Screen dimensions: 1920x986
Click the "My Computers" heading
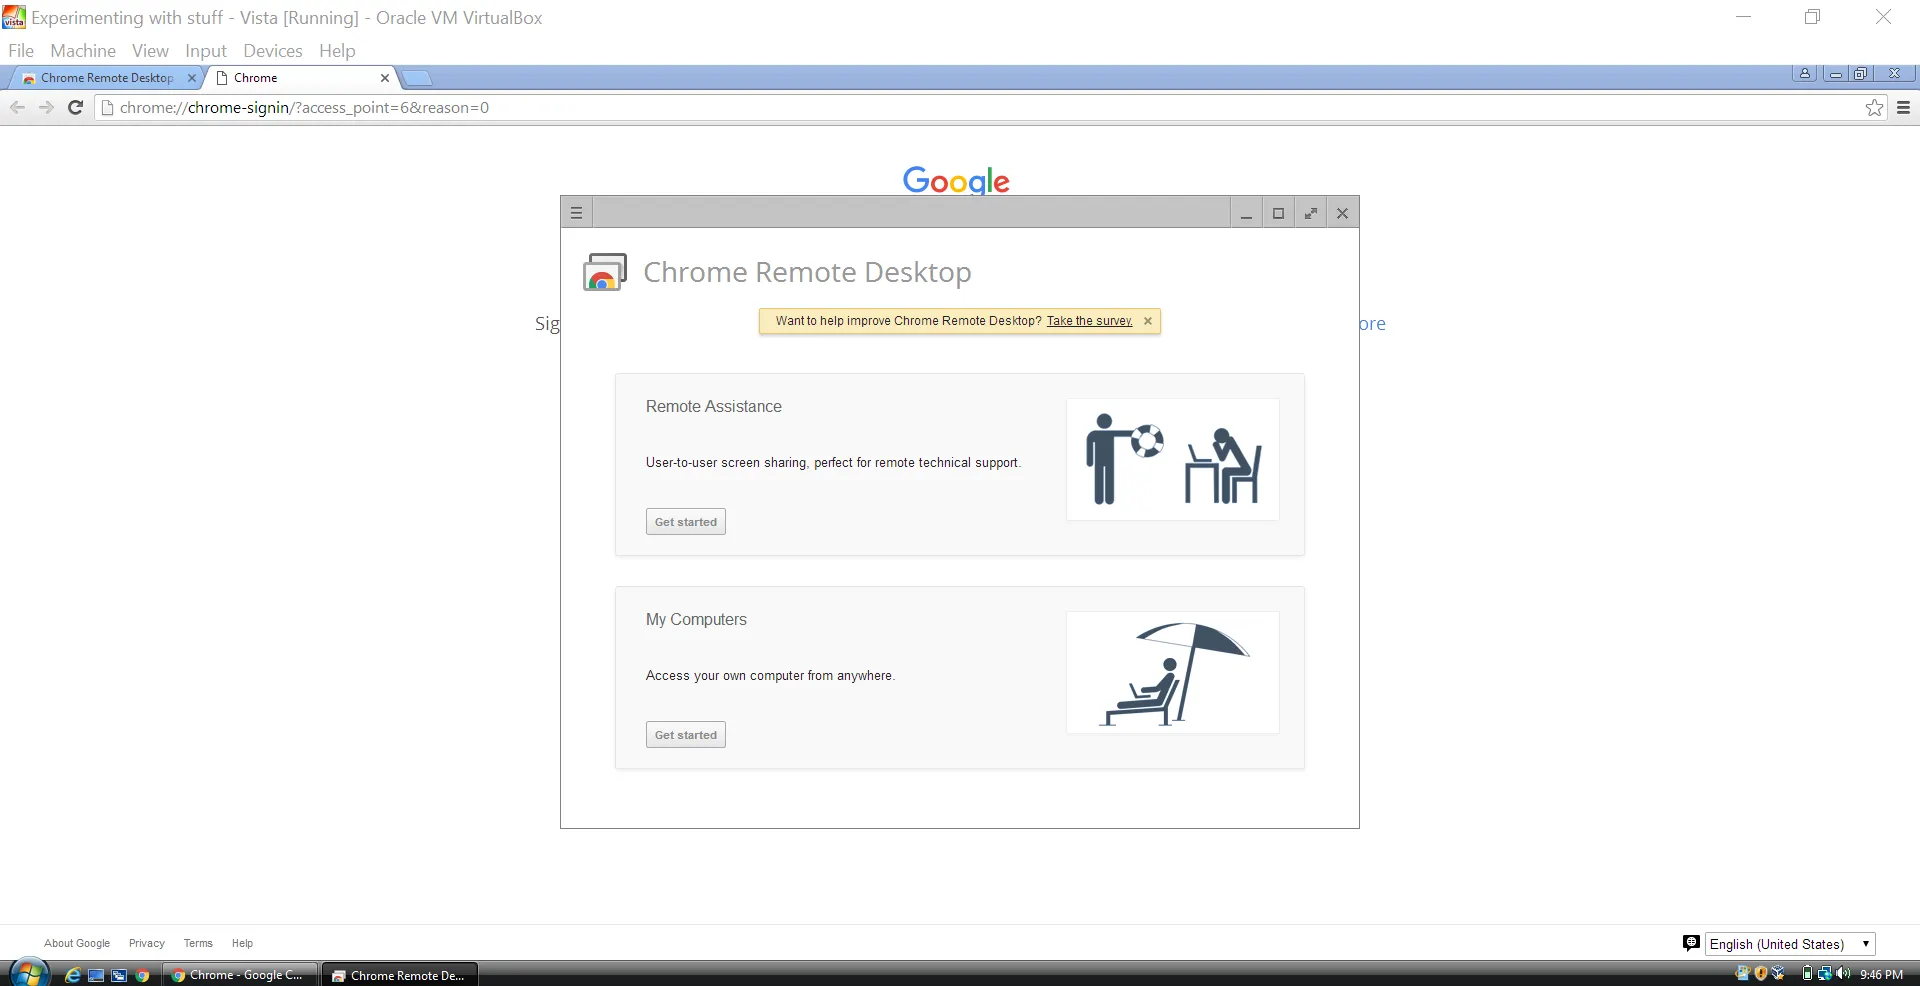[696, 620]
